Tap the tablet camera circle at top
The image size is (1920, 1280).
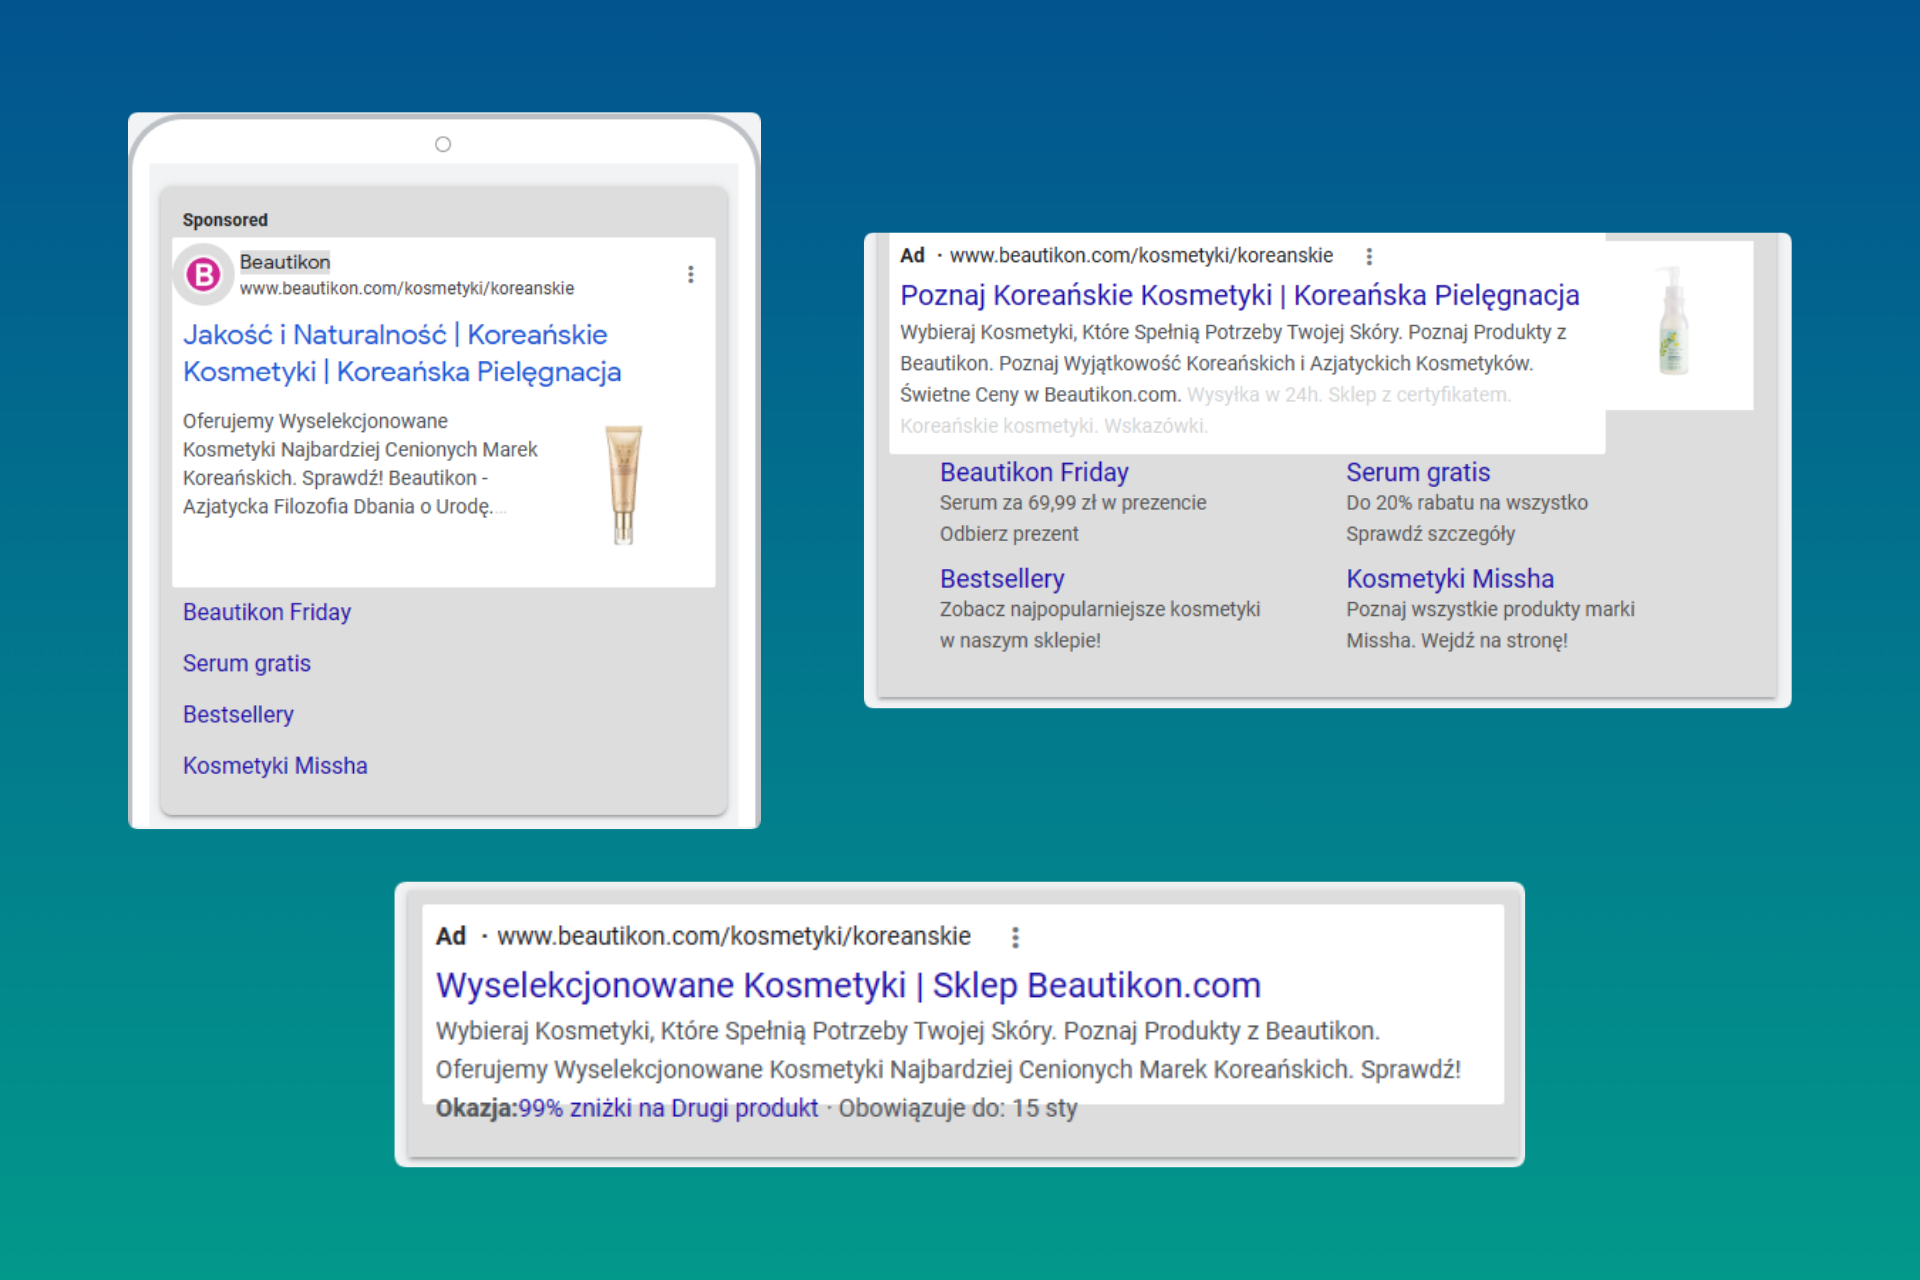coord(443,144)
